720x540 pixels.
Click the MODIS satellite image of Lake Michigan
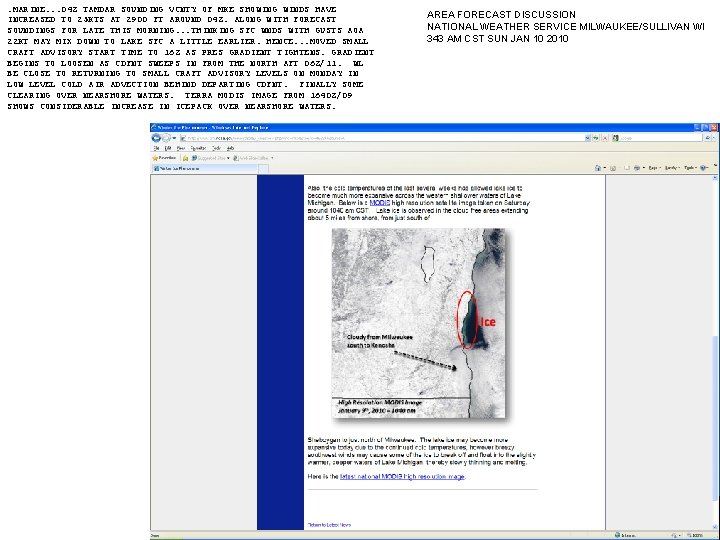pos(418,323)
